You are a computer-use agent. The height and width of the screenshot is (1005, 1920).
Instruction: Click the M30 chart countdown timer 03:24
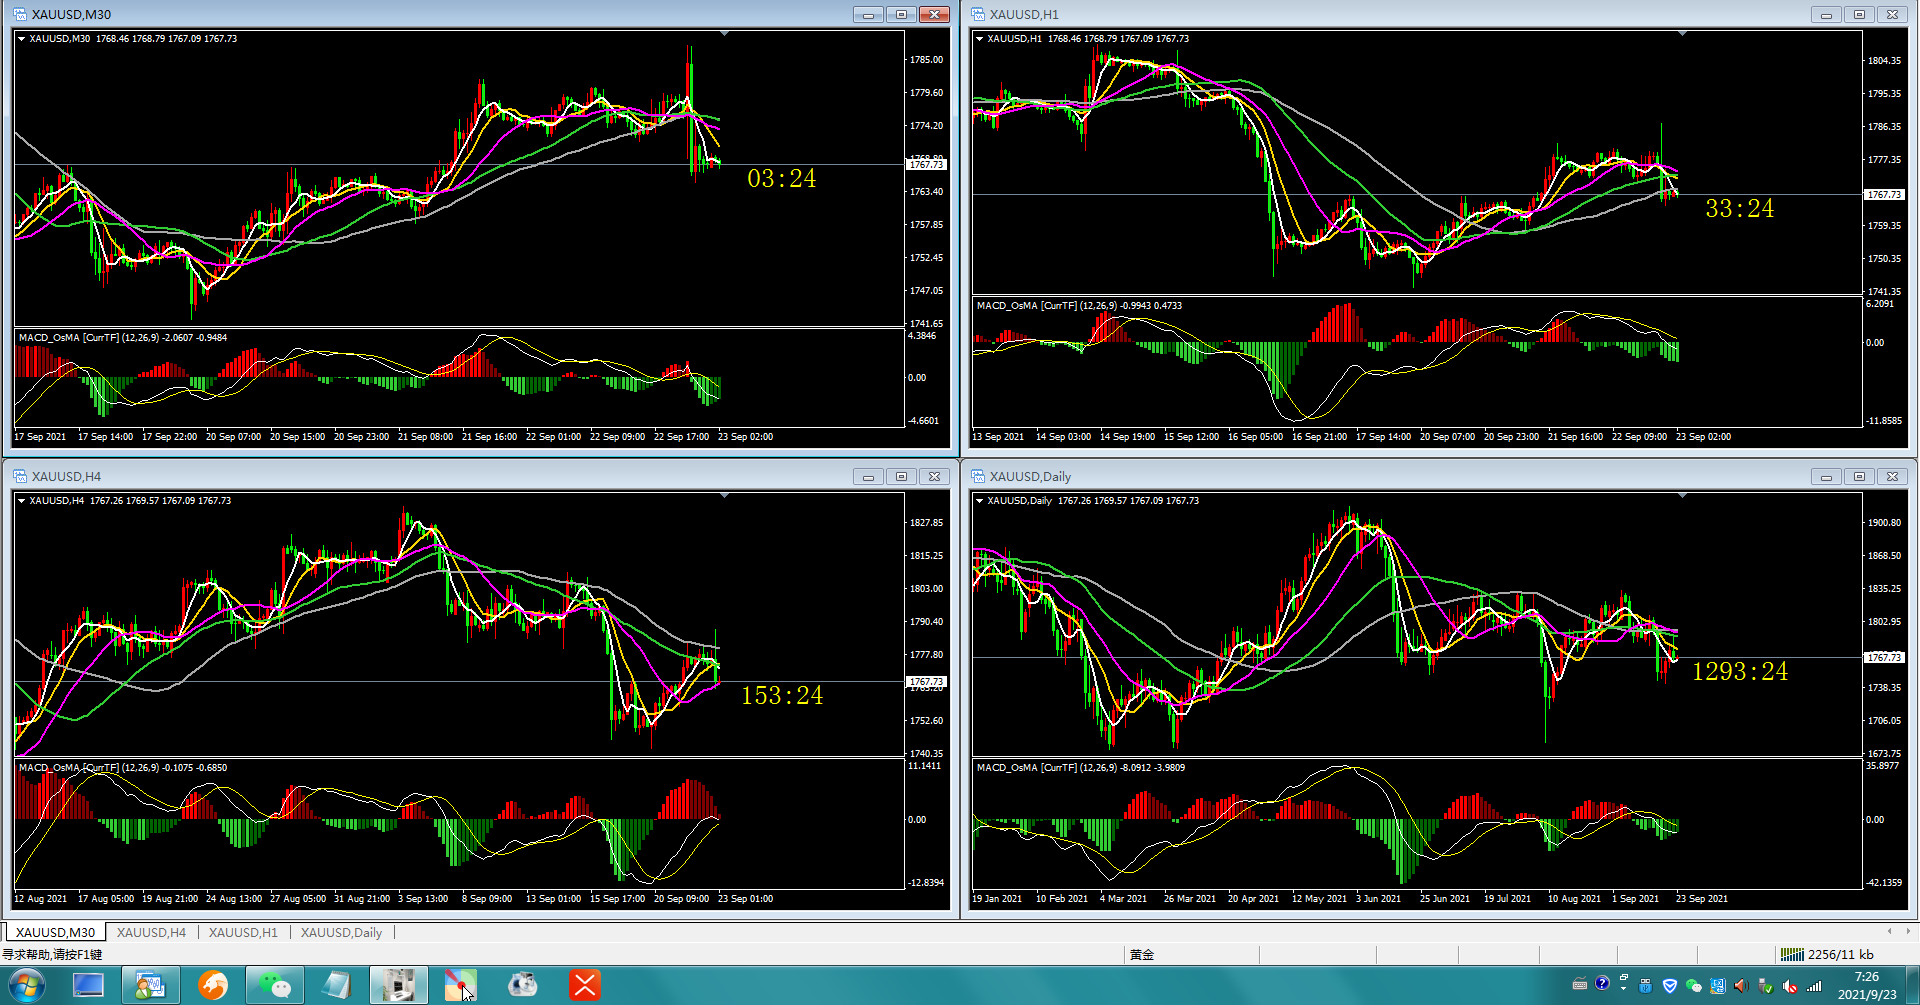pos(782,178)
